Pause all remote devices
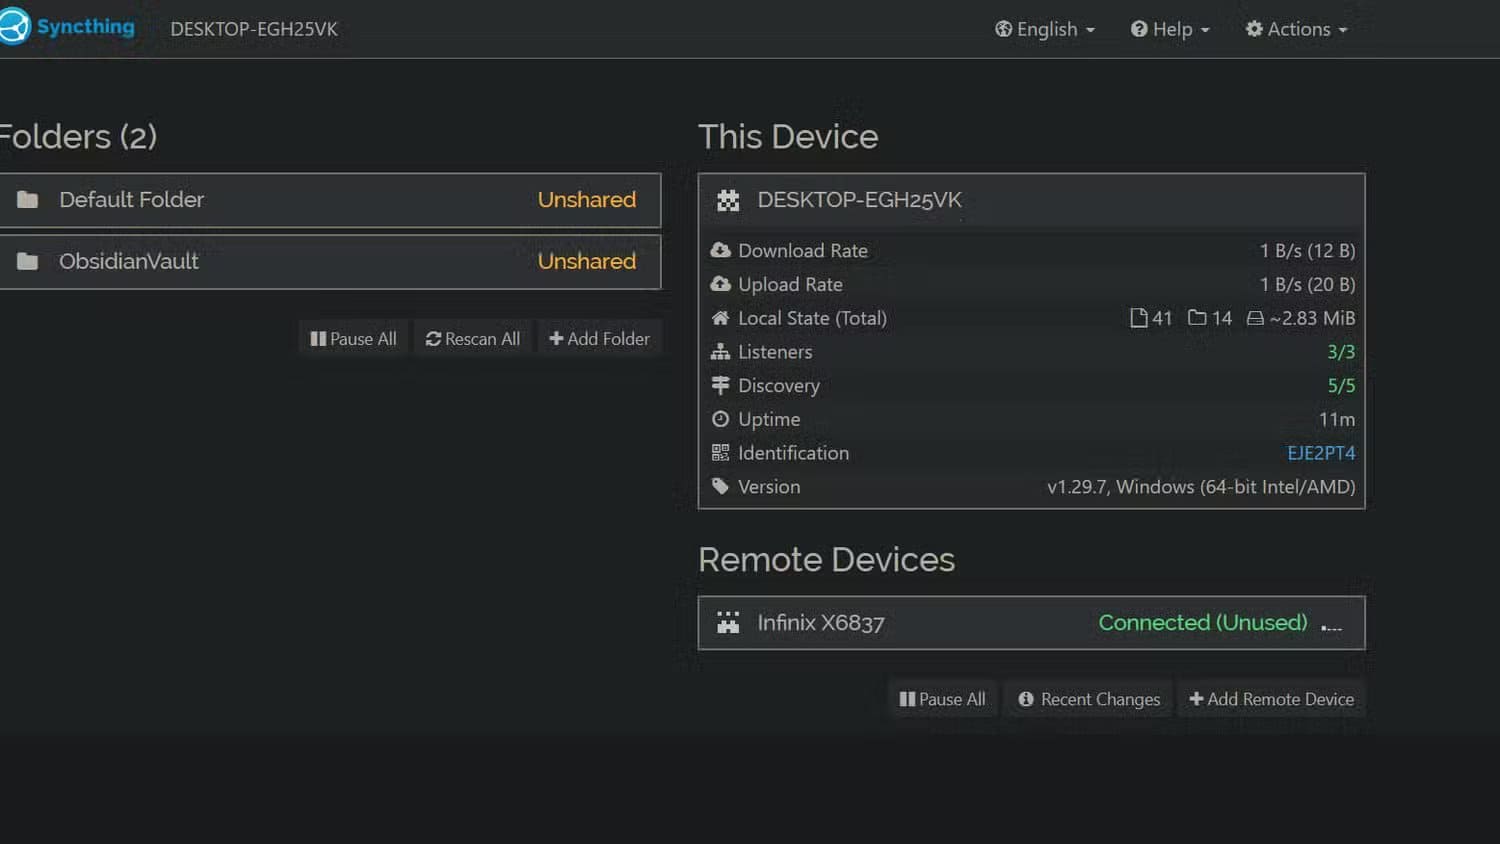Screen dimensions: 1500x844 (x=942, y=699)
